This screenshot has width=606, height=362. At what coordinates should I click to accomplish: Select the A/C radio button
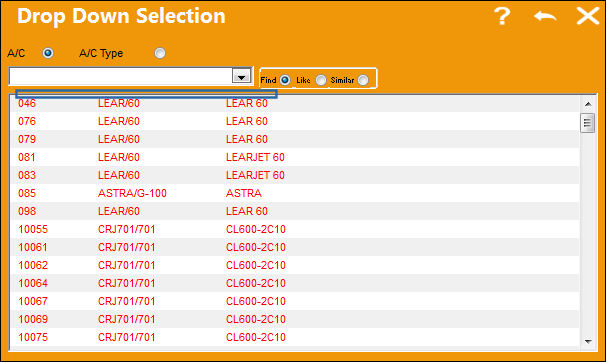[48, 53]
